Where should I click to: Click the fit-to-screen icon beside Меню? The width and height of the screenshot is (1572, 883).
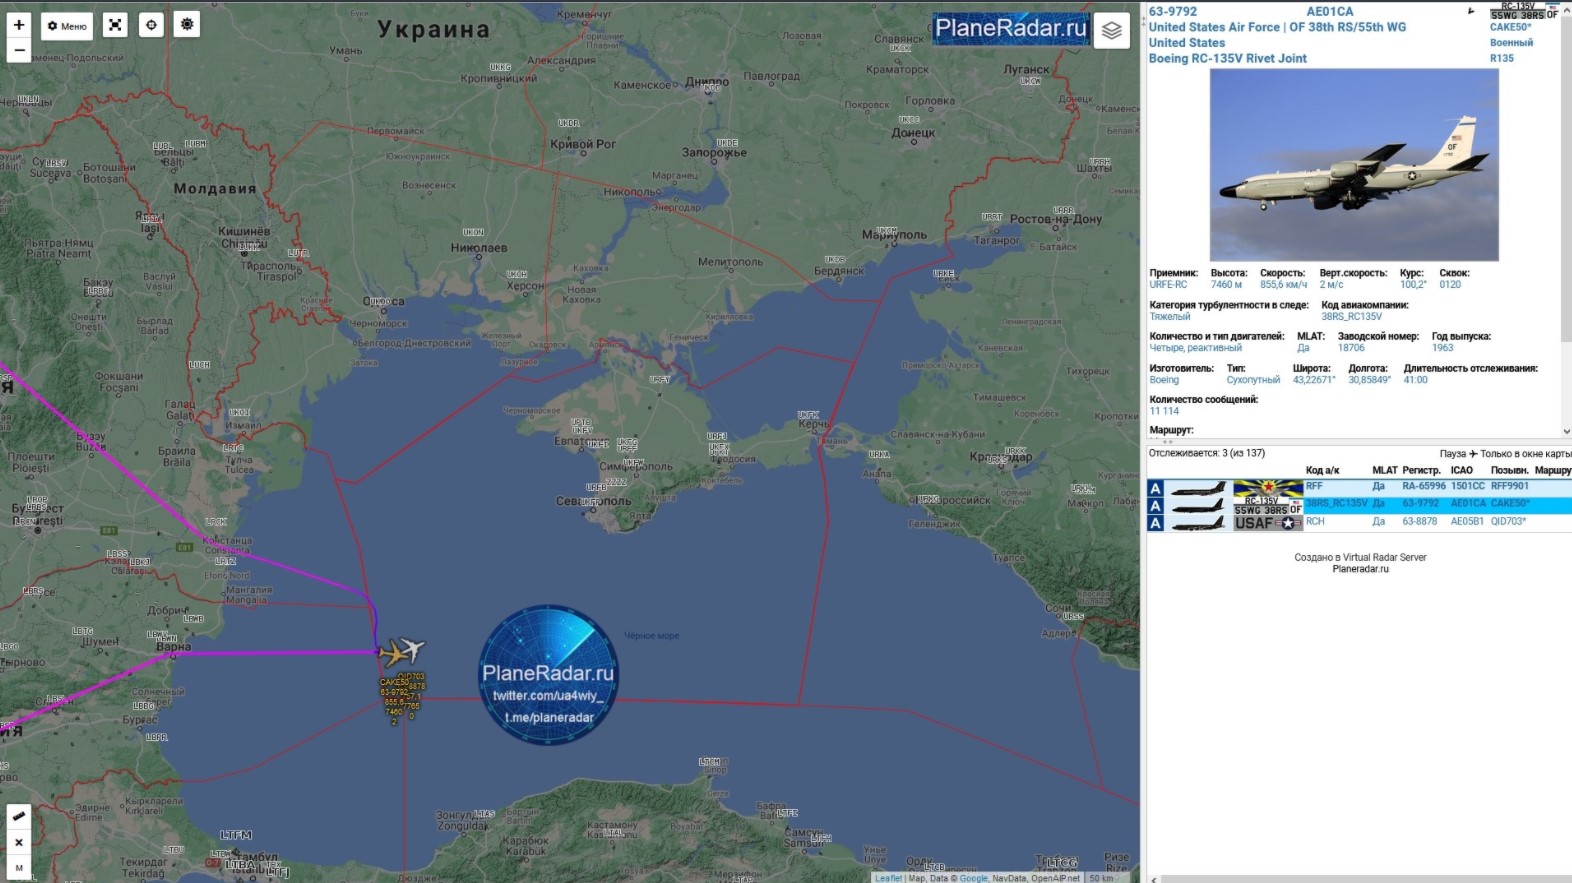115,25
